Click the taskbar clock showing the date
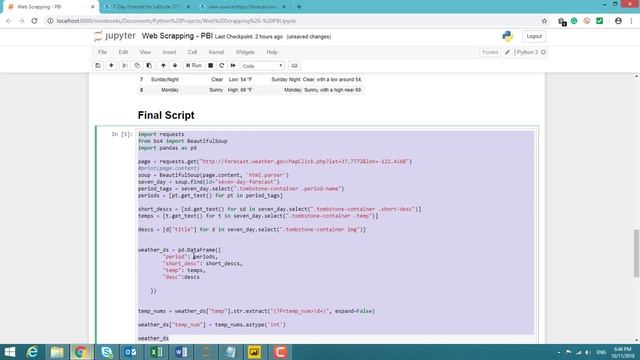The height and width of the screenshot is (360, 640). click(622, 352)
